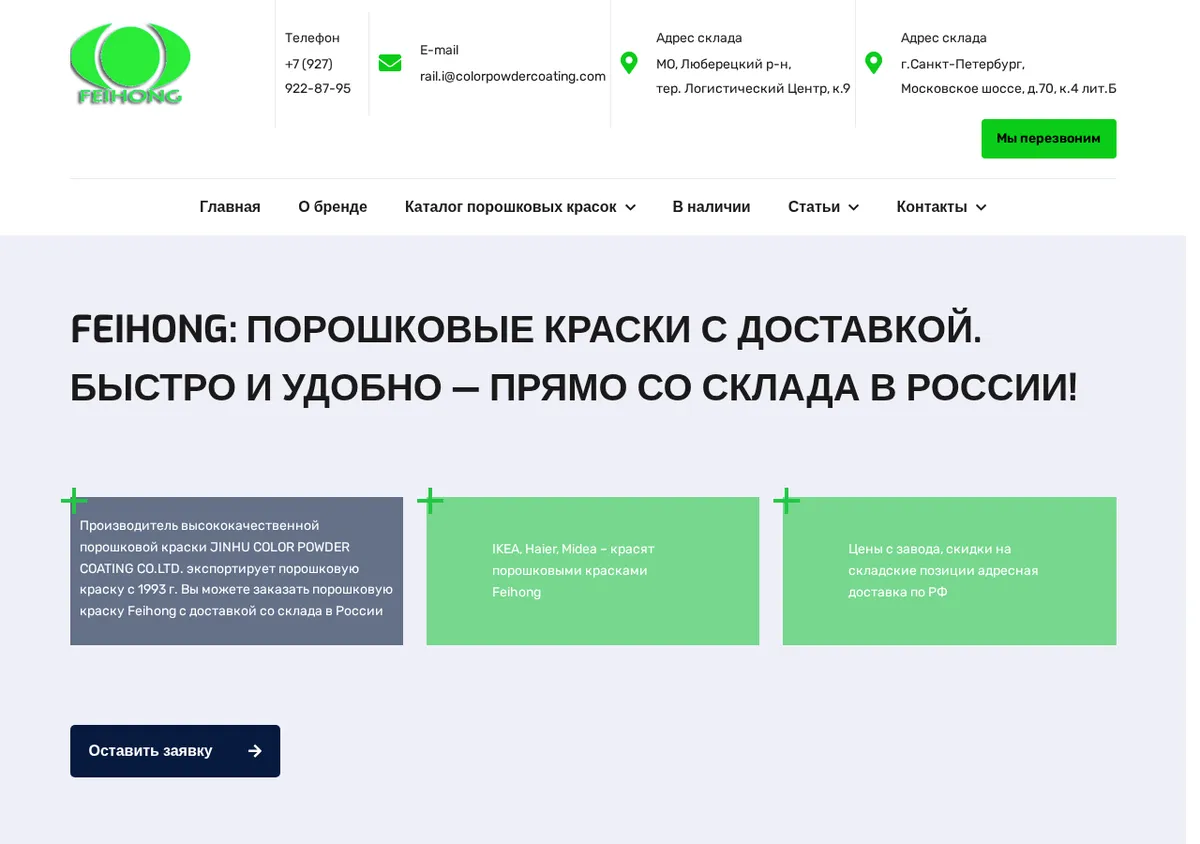Open the О бренде menu item
1200x844 pixels.
(x=333, y=207)
